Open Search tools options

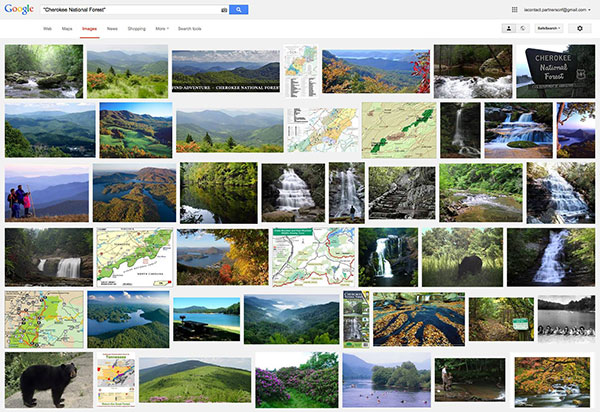click(x=189, y=29)
